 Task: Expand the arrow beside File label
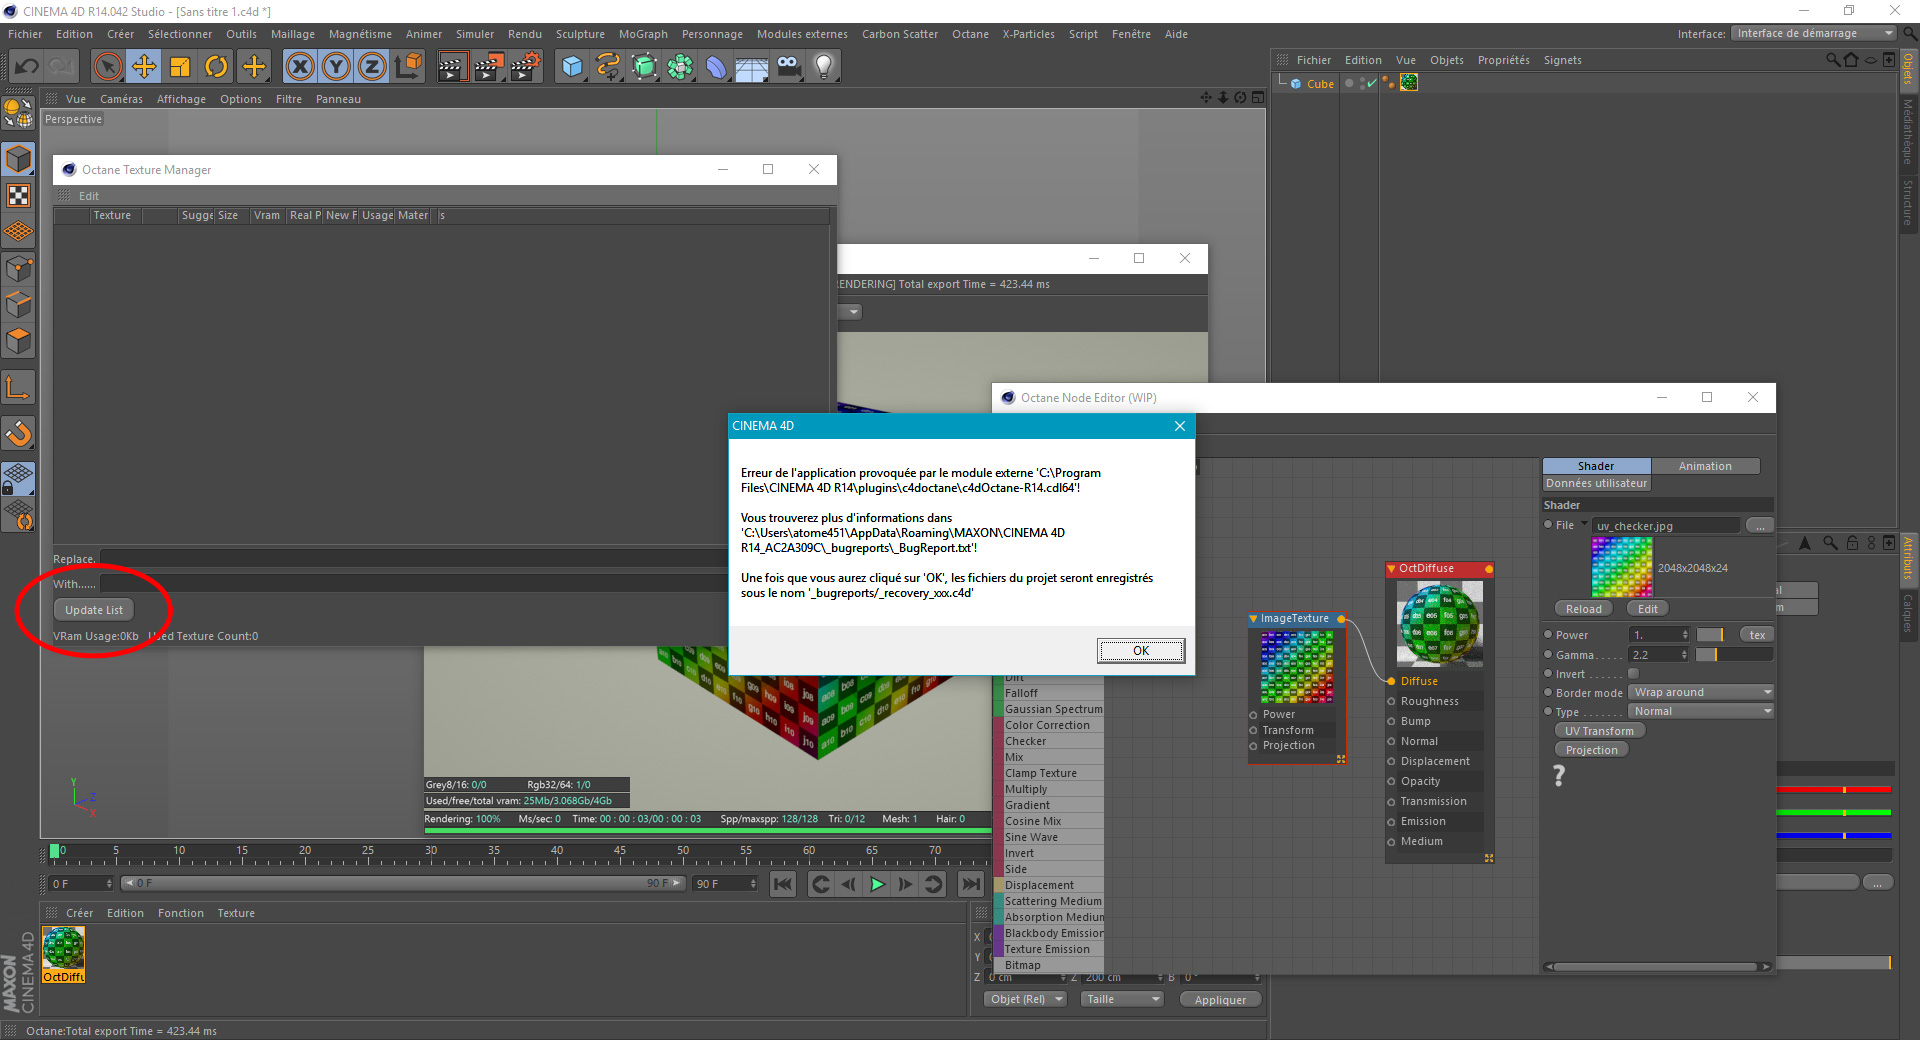[x=1584, y=524]
